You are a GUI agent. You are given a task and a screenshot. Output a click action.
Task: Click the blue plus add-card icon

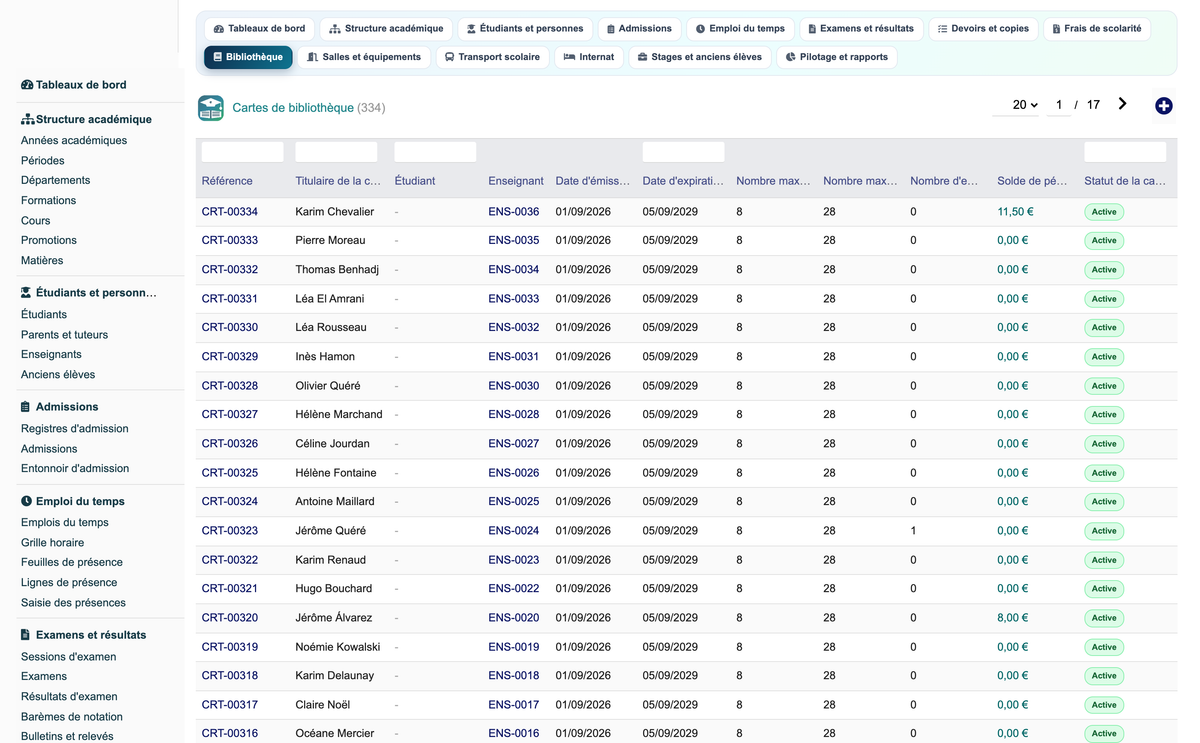pyautogui.click(x=1163, y=106)
